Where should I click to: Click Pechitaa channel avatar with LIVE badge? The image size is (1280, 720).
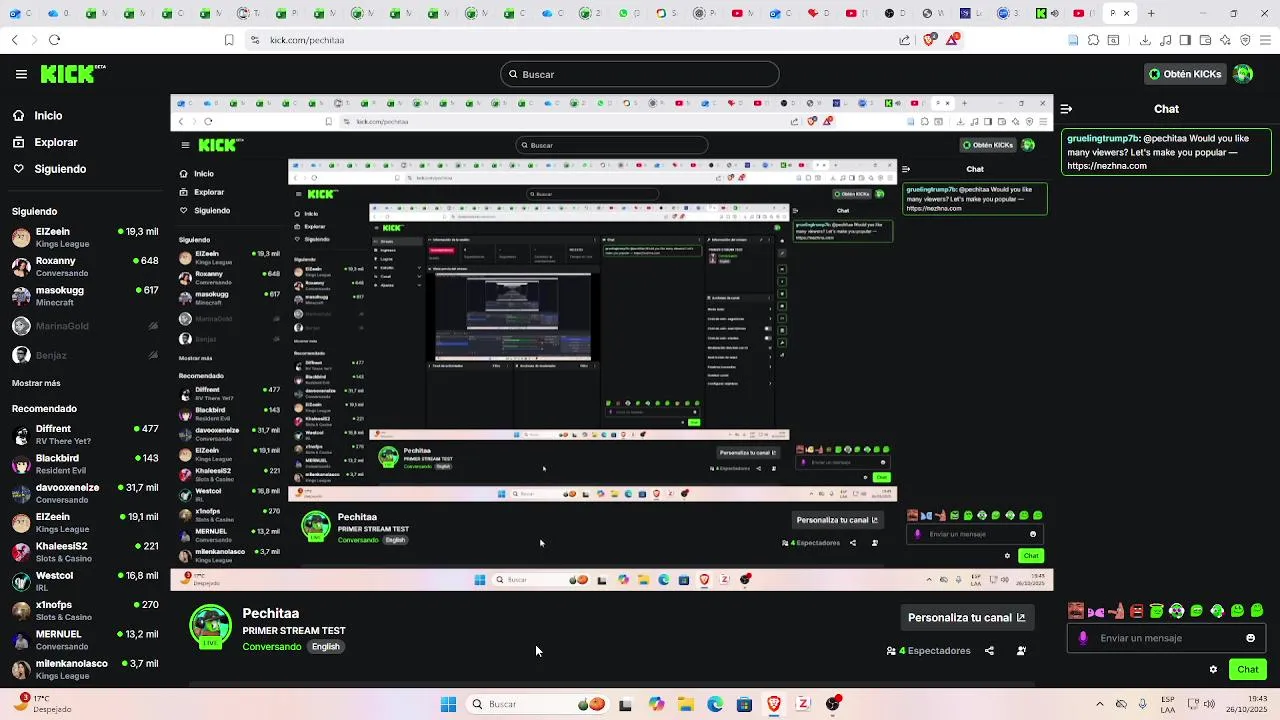[x=210, y=627]
